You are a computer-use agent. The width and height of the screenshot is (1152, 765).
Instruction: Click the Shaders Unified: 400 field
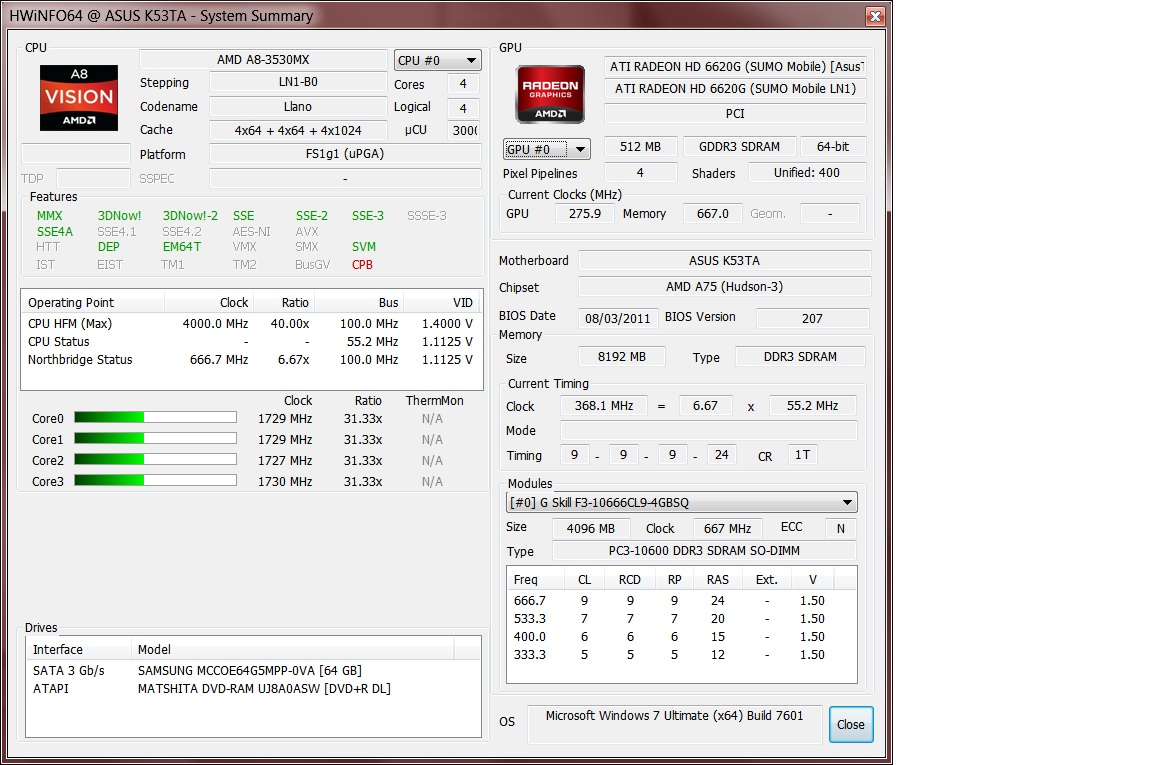point(807,173)
